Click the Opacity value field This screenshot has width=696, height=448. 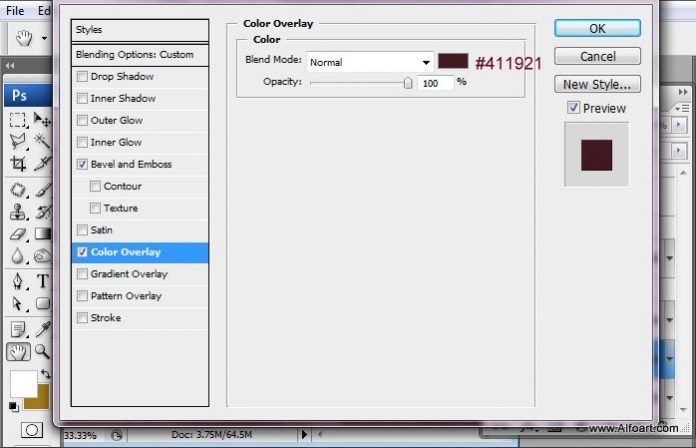pyautogui.click(x=435, y=83)
